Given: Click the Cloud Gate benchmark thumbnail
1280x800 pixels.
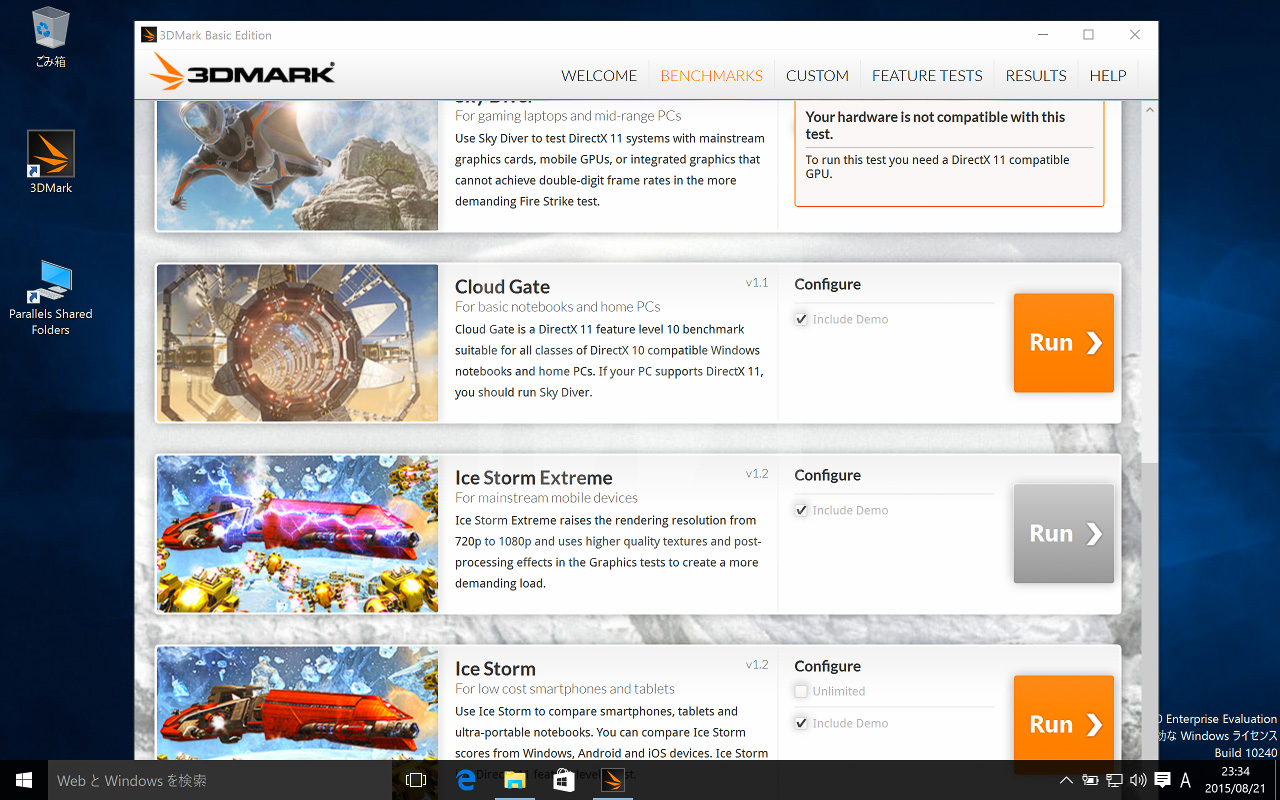Looking at the screenshot, I should coord(298,342).
